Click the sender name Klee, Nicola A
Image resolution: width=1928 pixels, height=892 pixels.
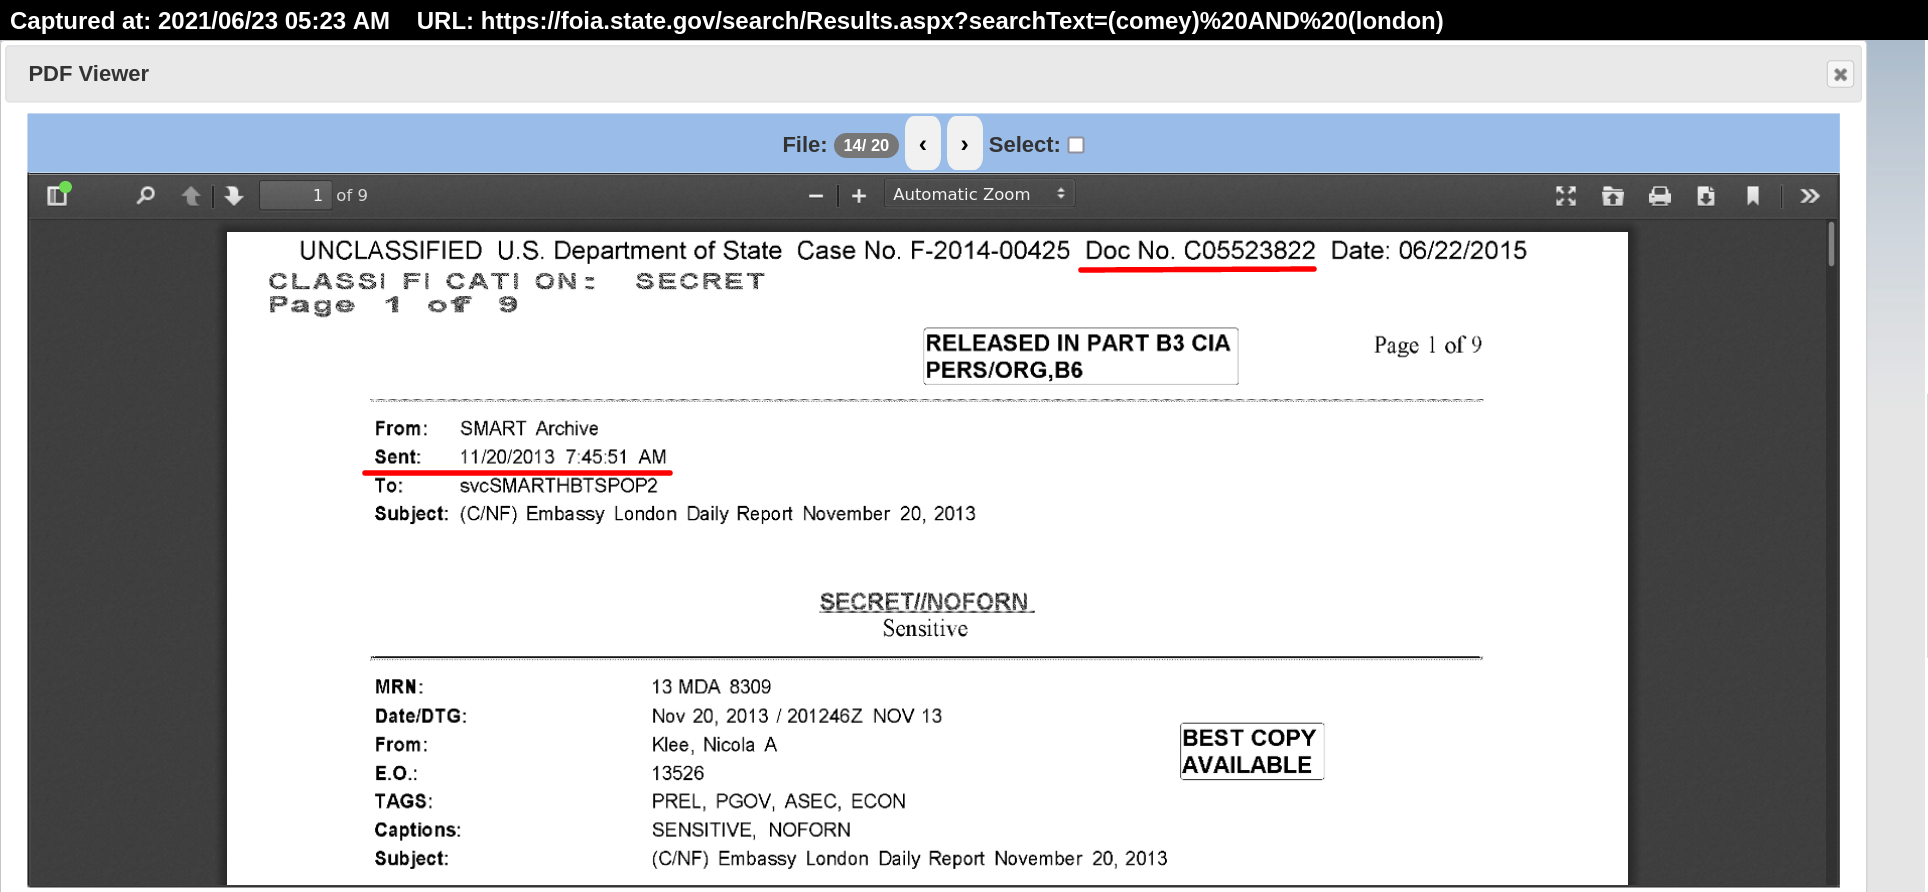[x=714, y=745]
